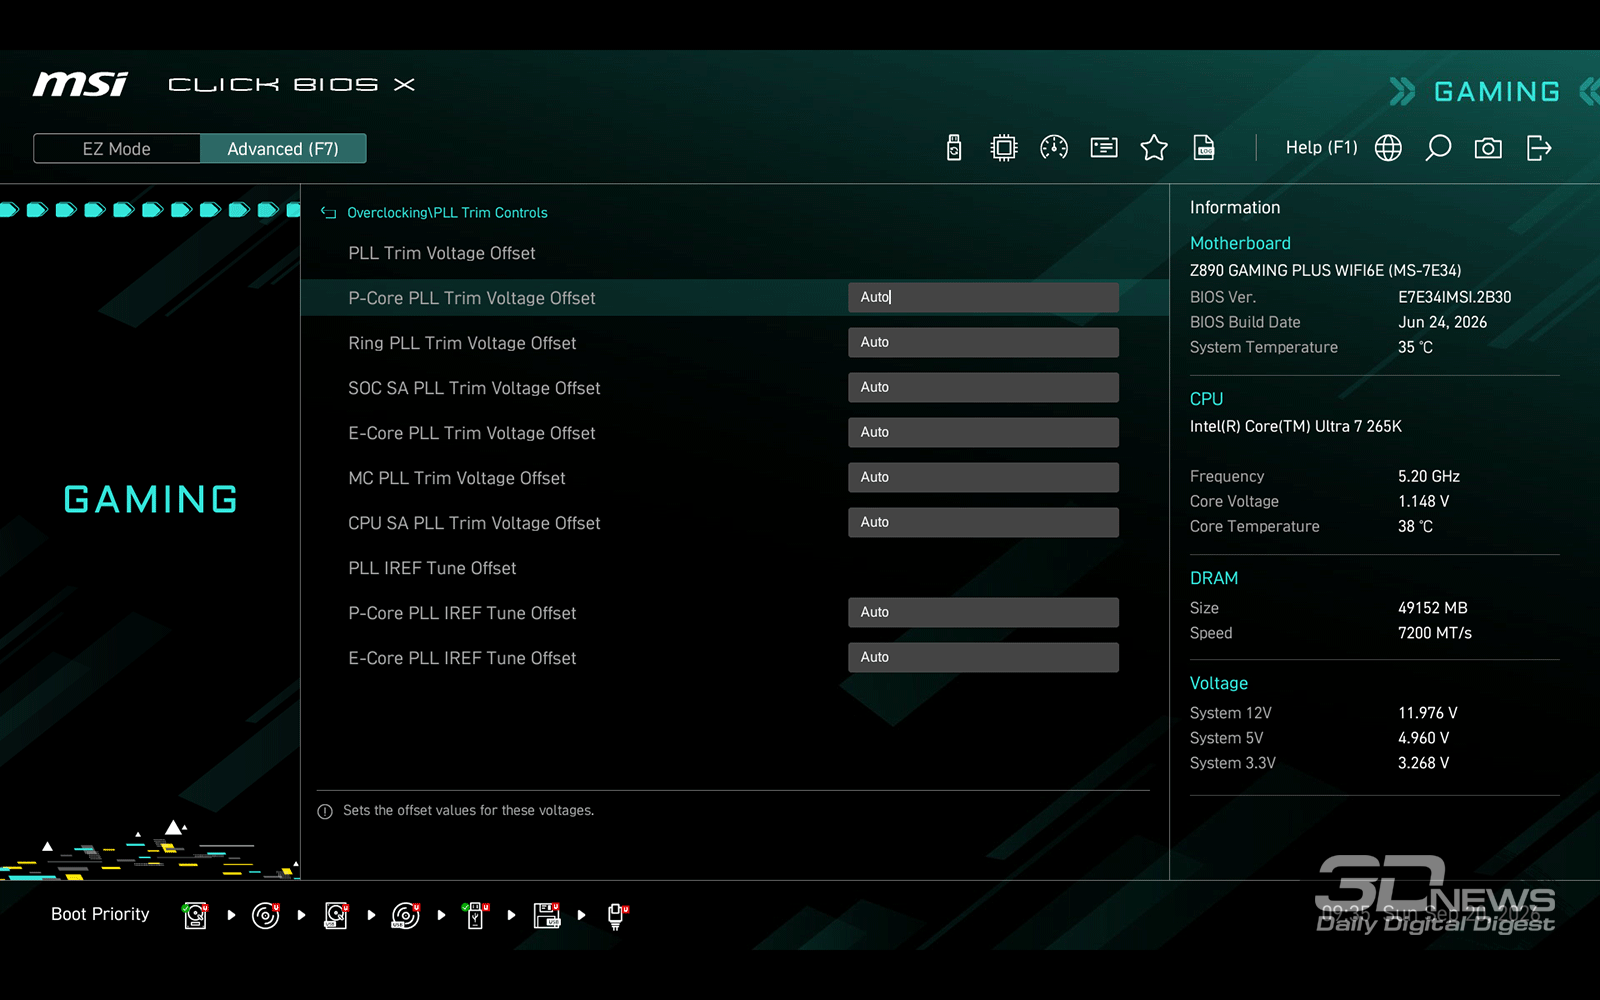
Task: Go back via Overclocking breadcrumb arrow
Action: tap(328, 213)
